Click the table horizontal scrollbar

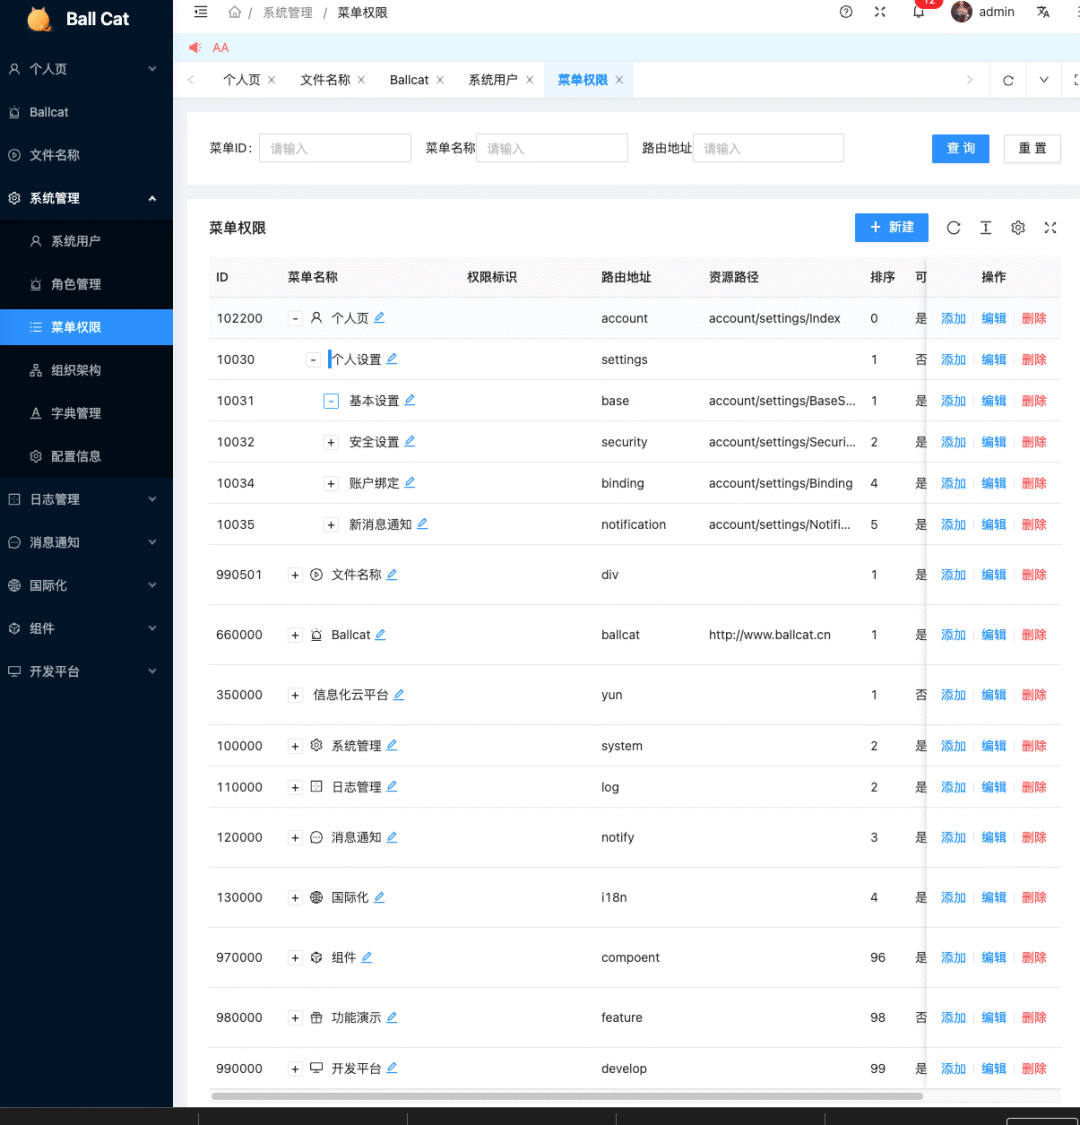(567, 1096)
